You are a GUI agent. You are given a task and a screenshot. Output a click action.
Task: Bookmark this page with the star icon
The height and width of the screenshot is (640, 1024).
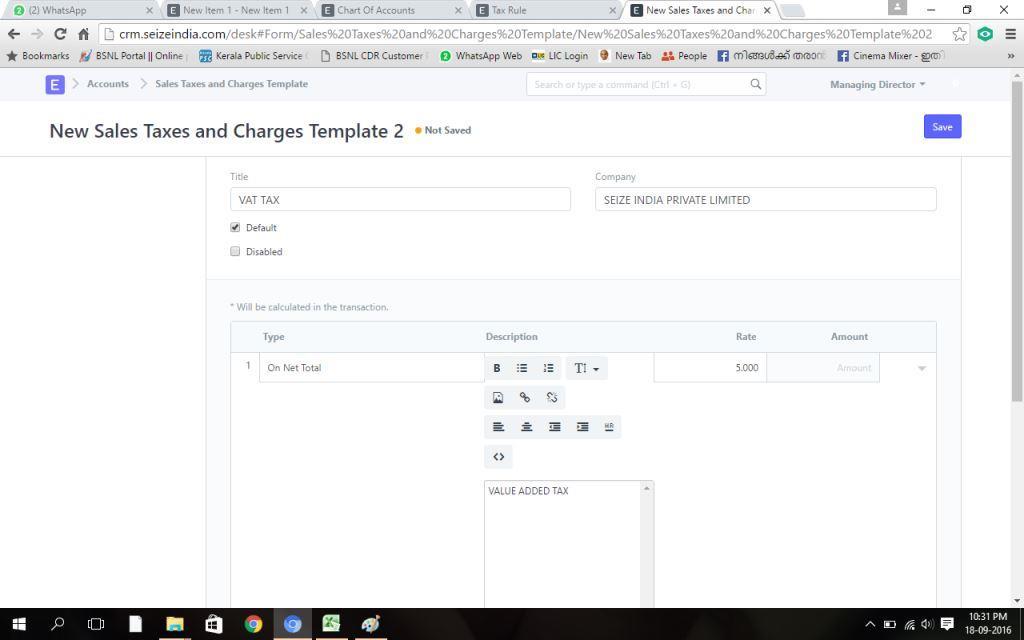(959, 34)
